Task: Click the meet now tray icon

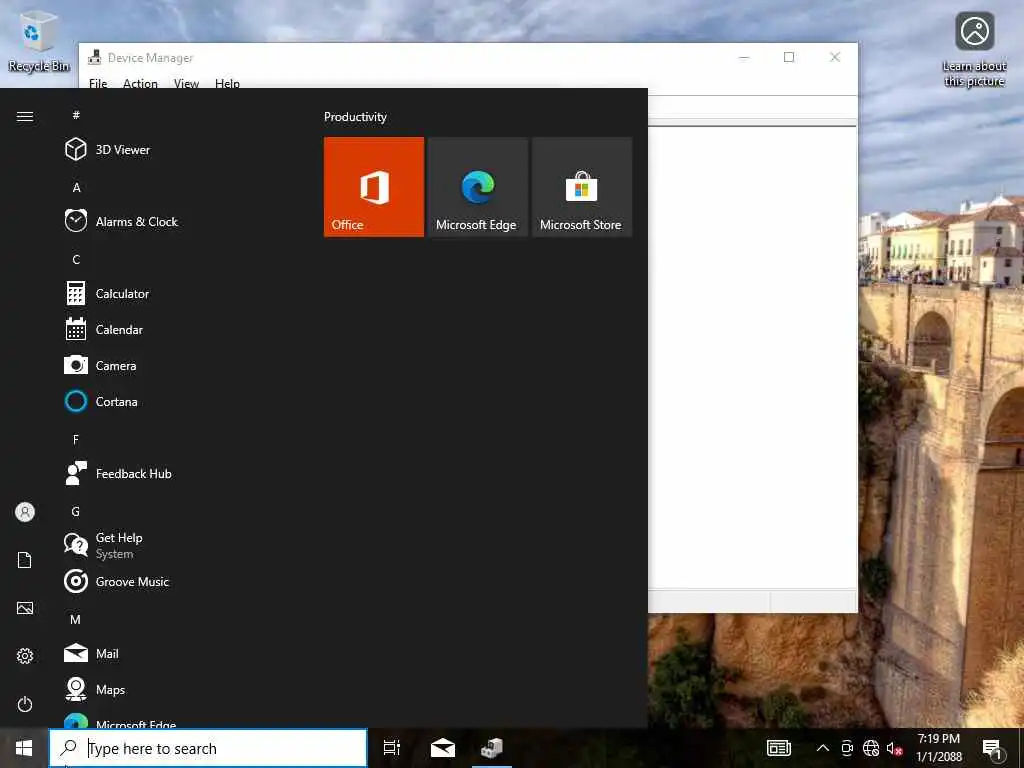Action: [847, 748]
